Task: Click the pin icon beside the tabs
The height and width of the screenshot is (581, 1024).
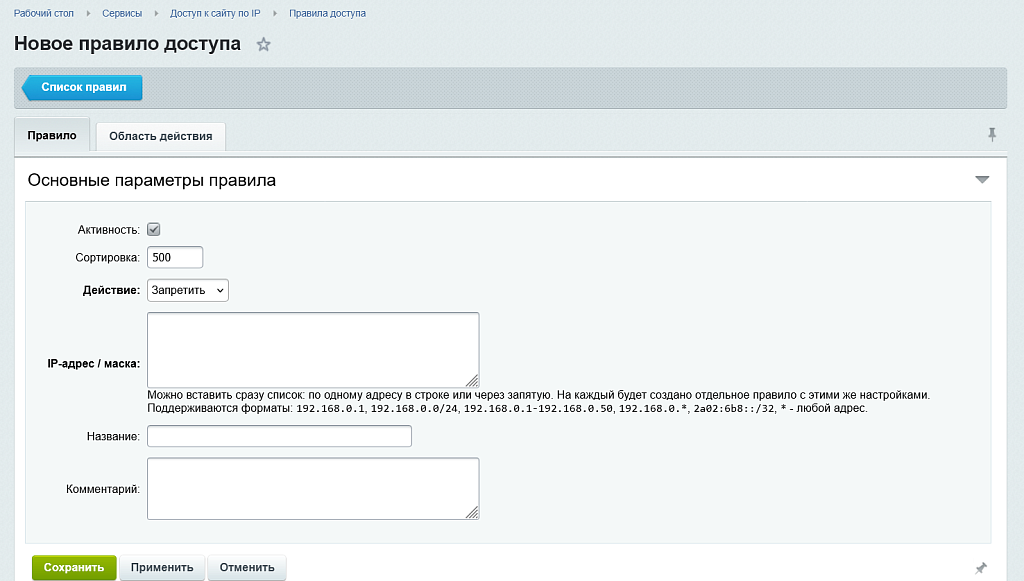Action: [992, 134]
